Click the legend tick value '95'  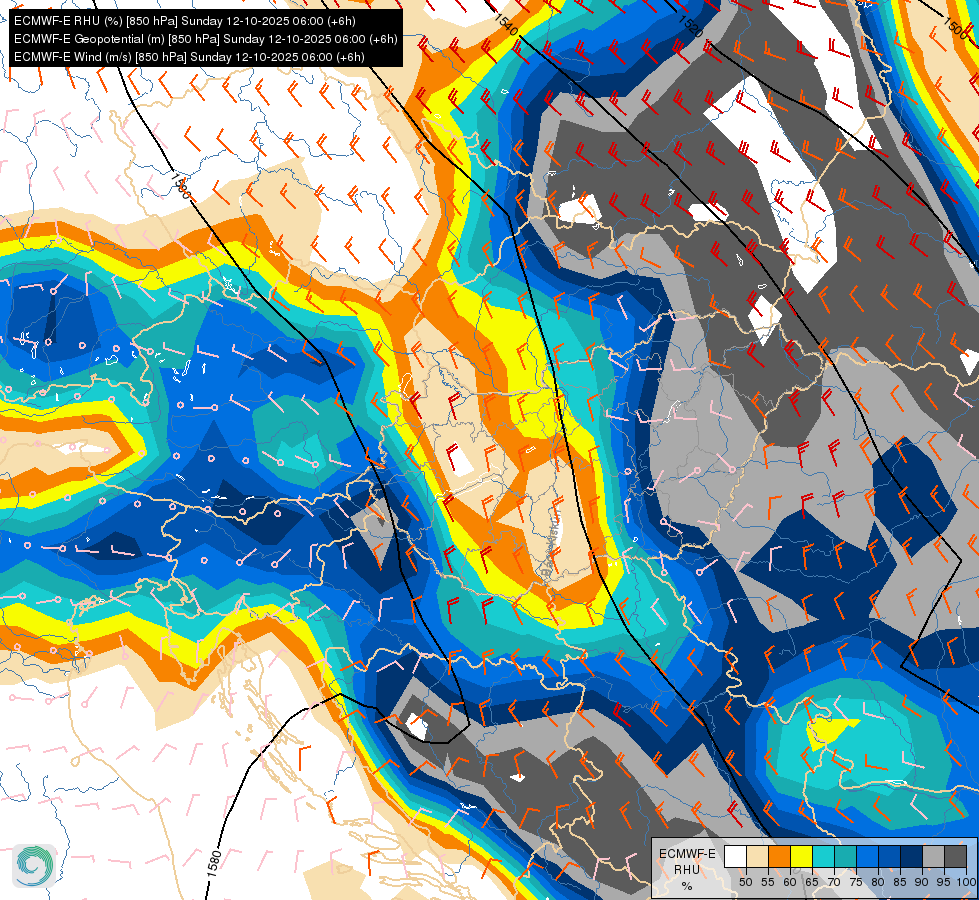pyautogui.click(x=944, y=882)
